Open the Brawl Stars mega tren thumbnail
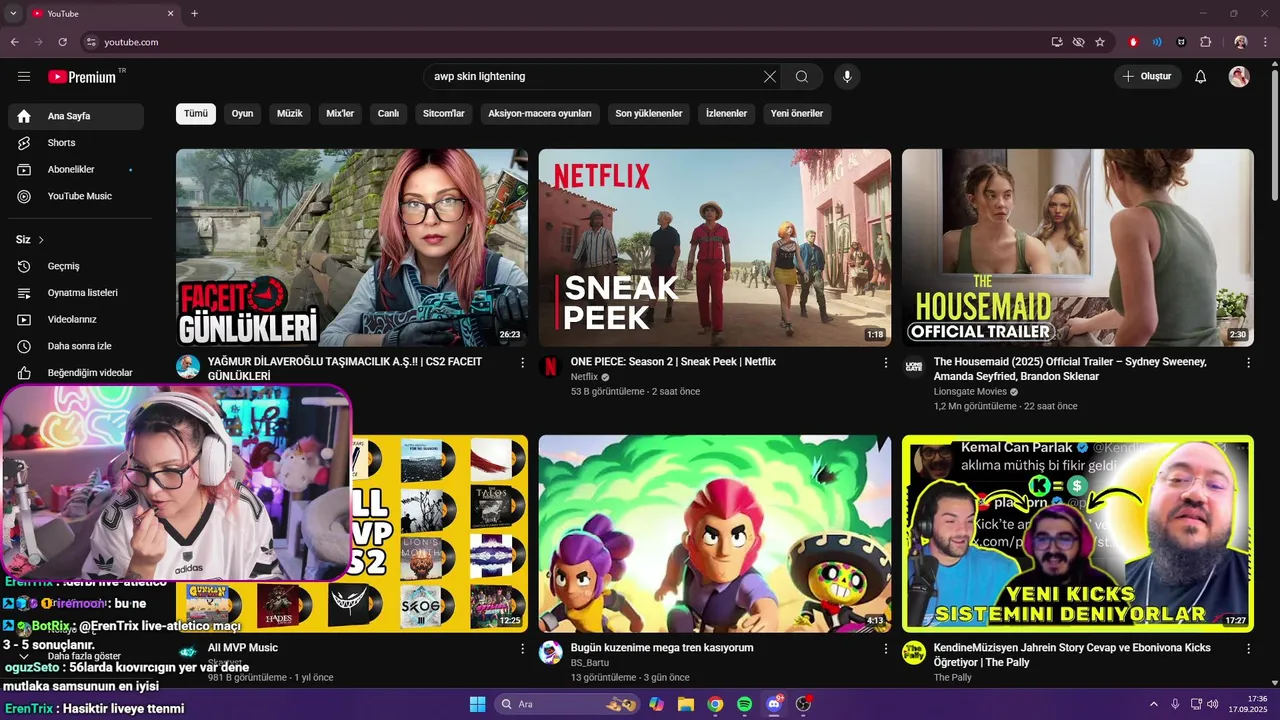1280x720 pixels. pyautogui.click(x=715, y=534)
